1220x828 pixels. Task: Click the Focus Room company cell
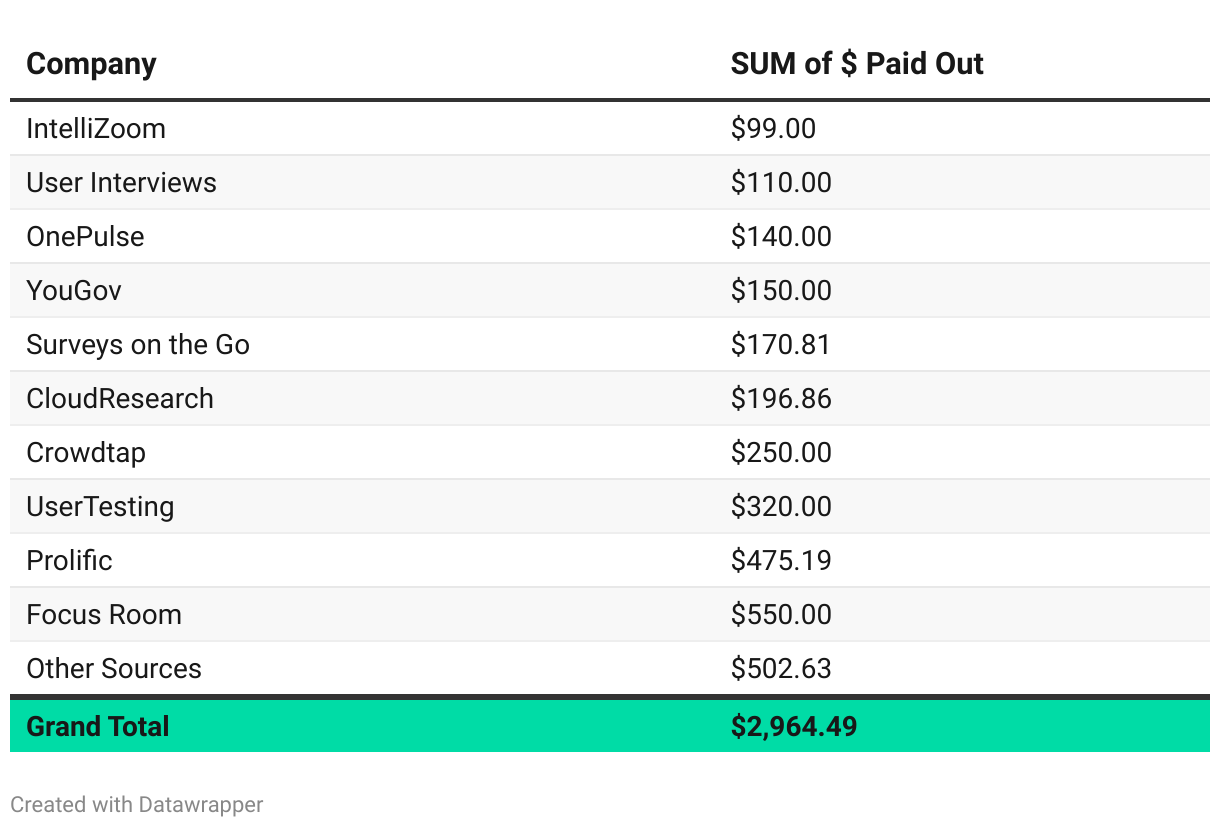pyautogui.click(x=104, y=615)
